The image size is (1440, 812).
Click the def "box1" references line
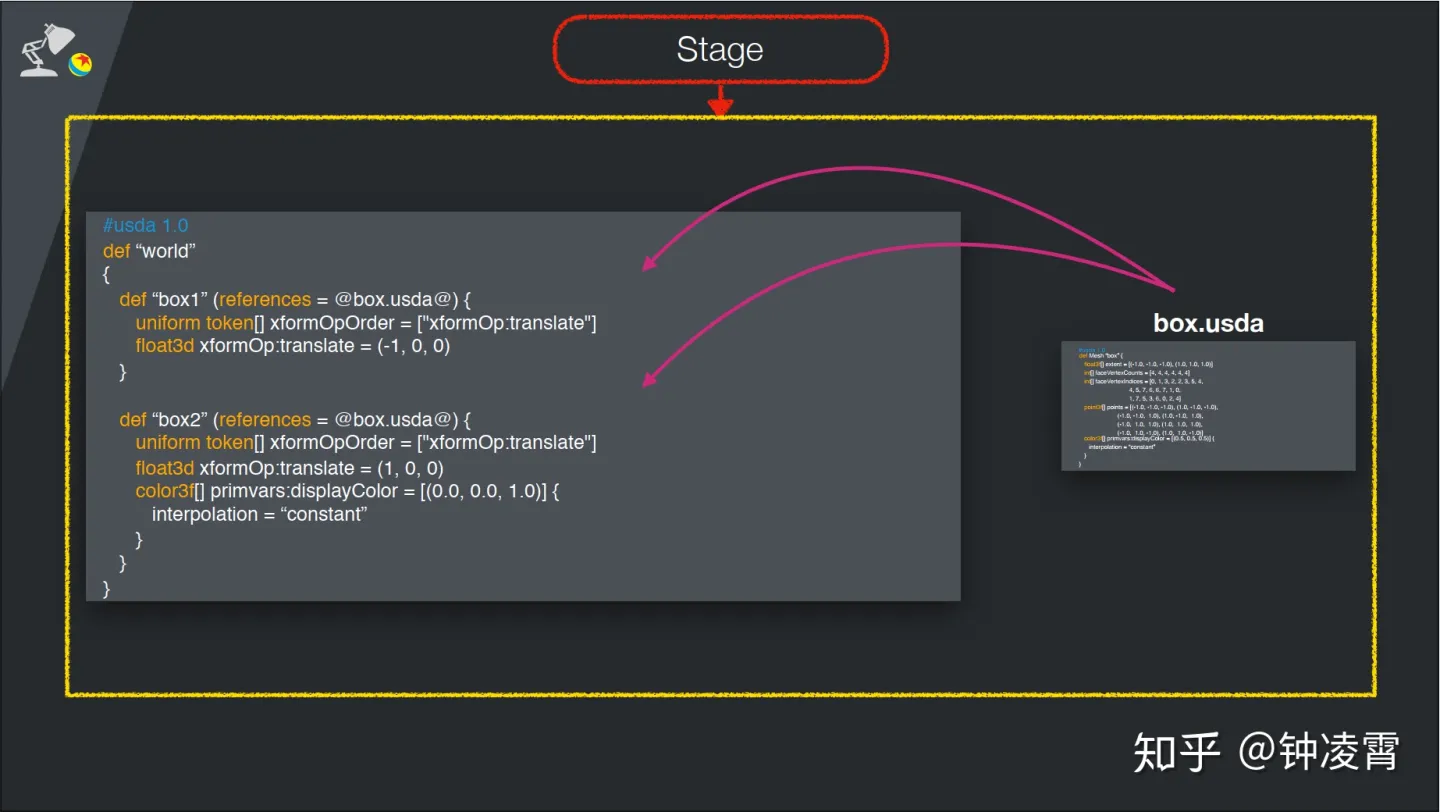295,299
